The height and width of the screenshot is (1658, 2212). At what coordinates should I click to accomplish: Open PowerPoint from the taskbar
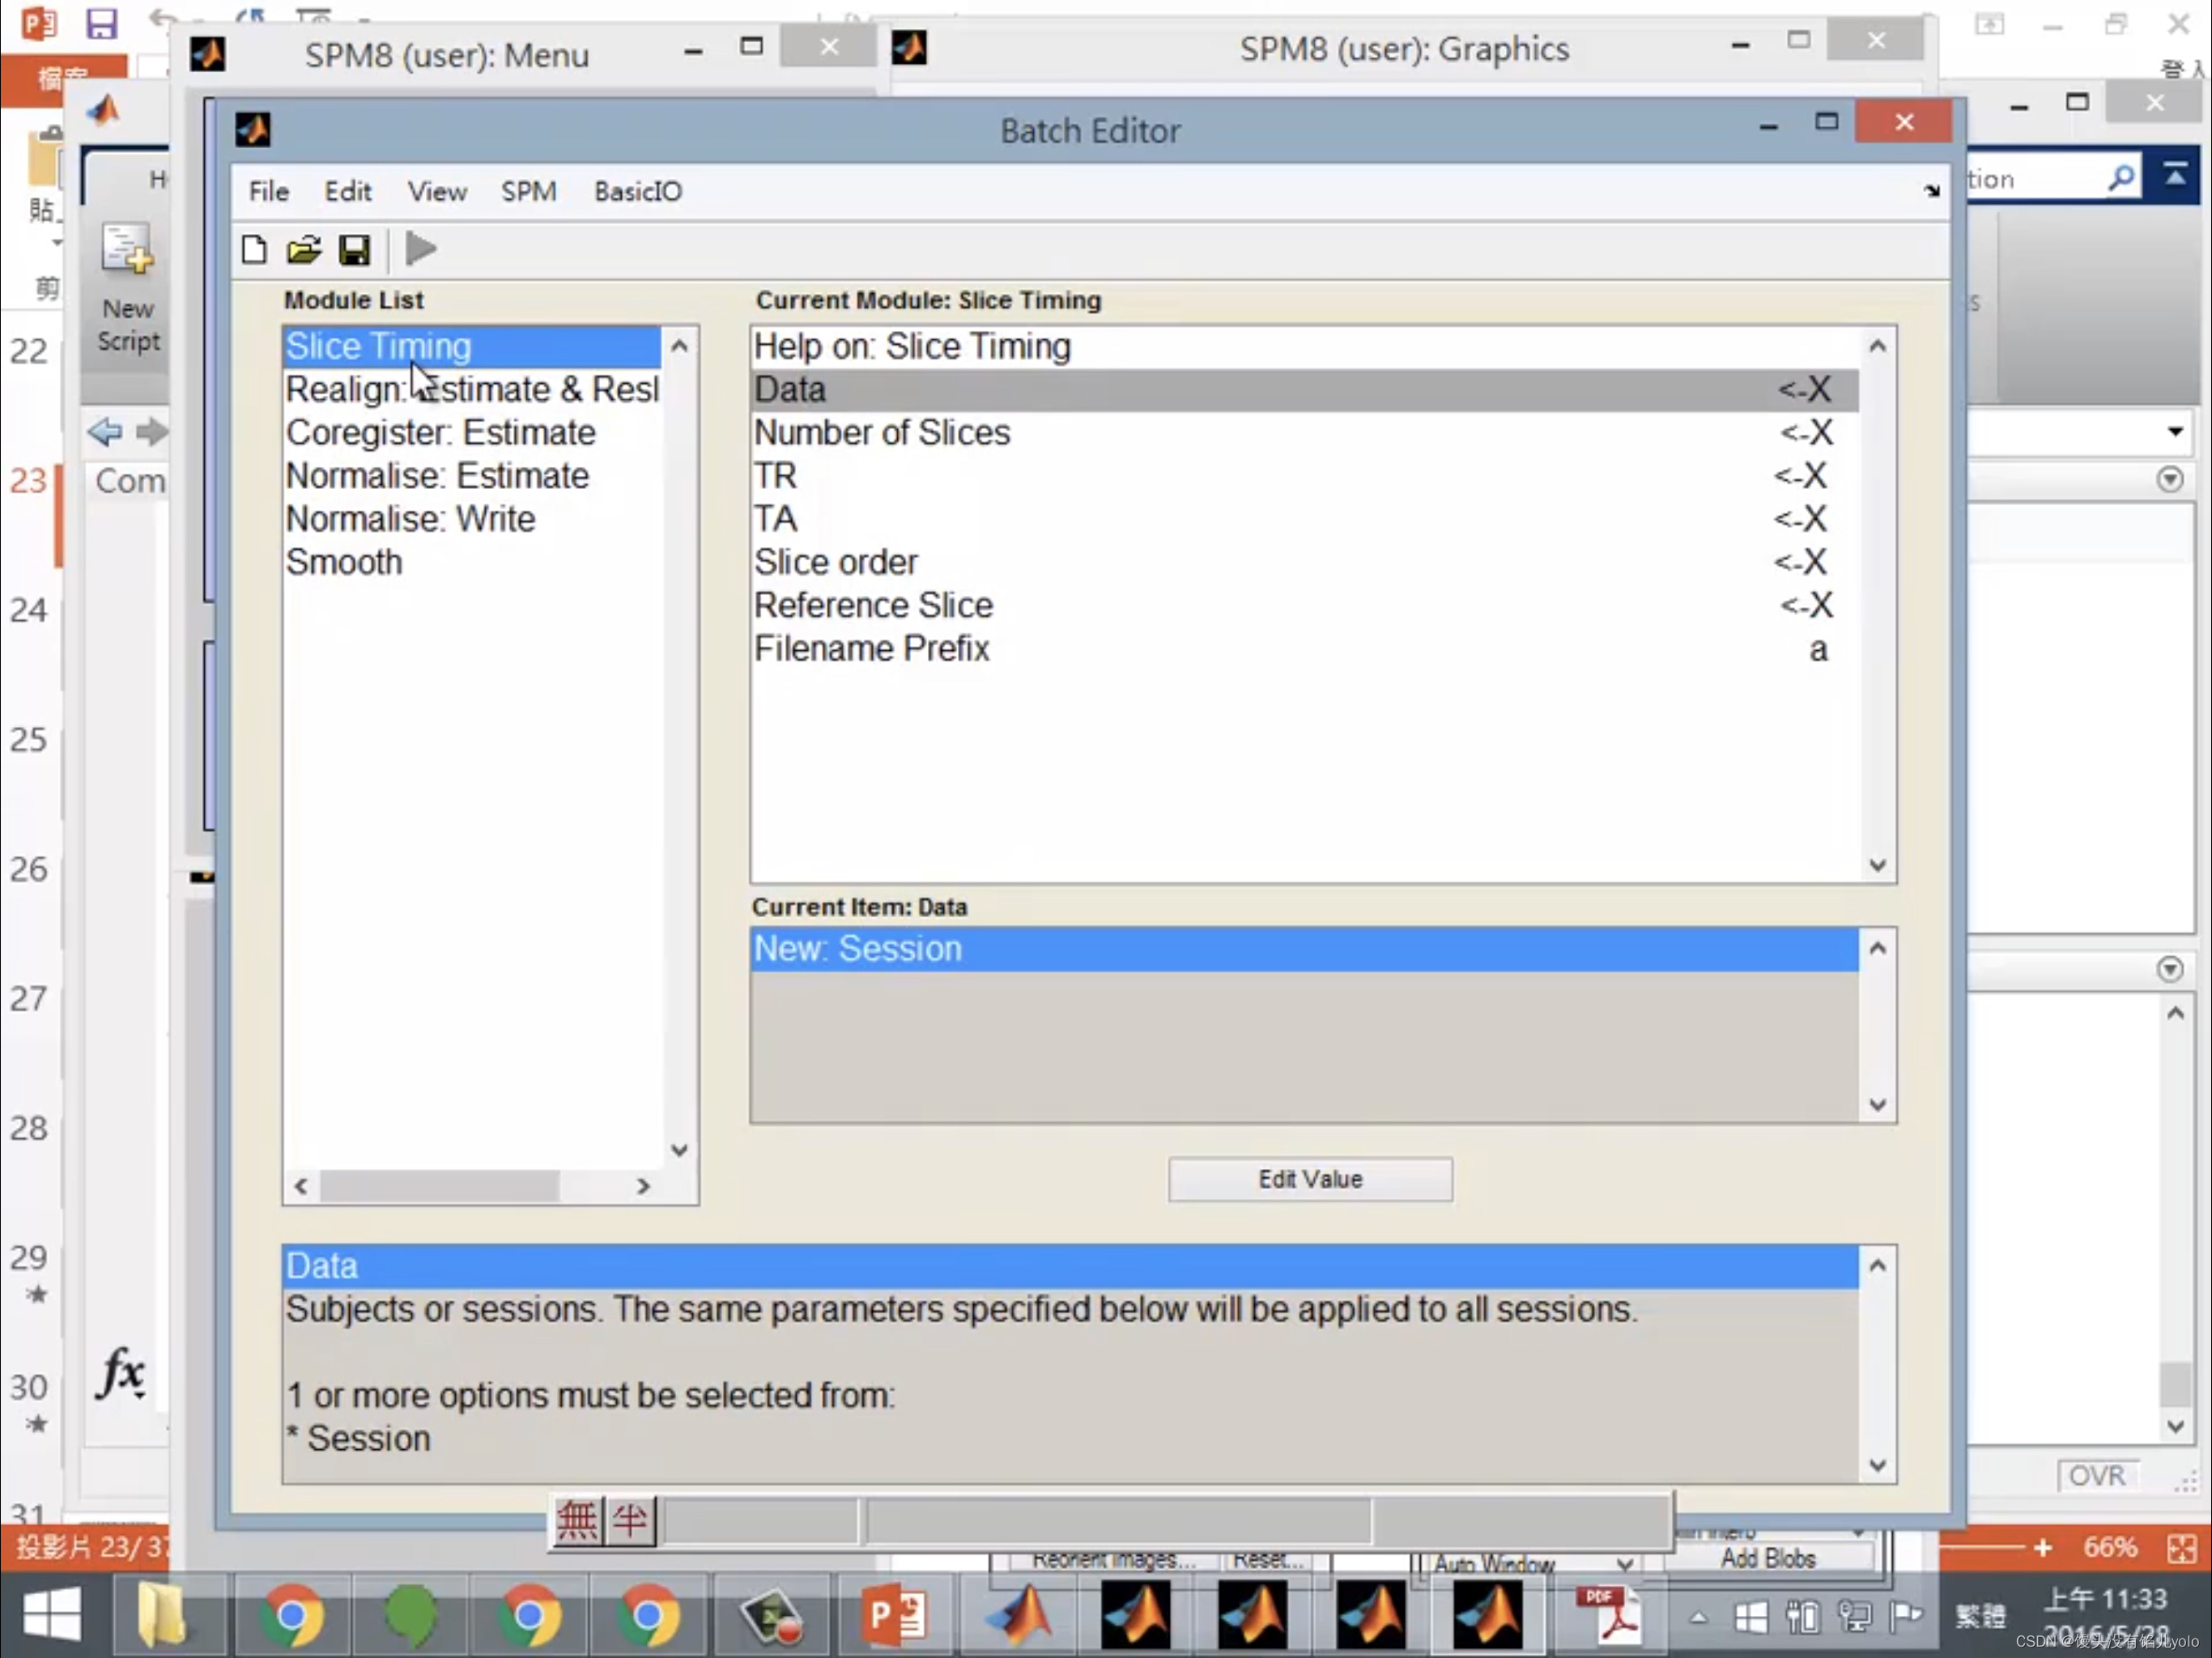[896, 1614]
